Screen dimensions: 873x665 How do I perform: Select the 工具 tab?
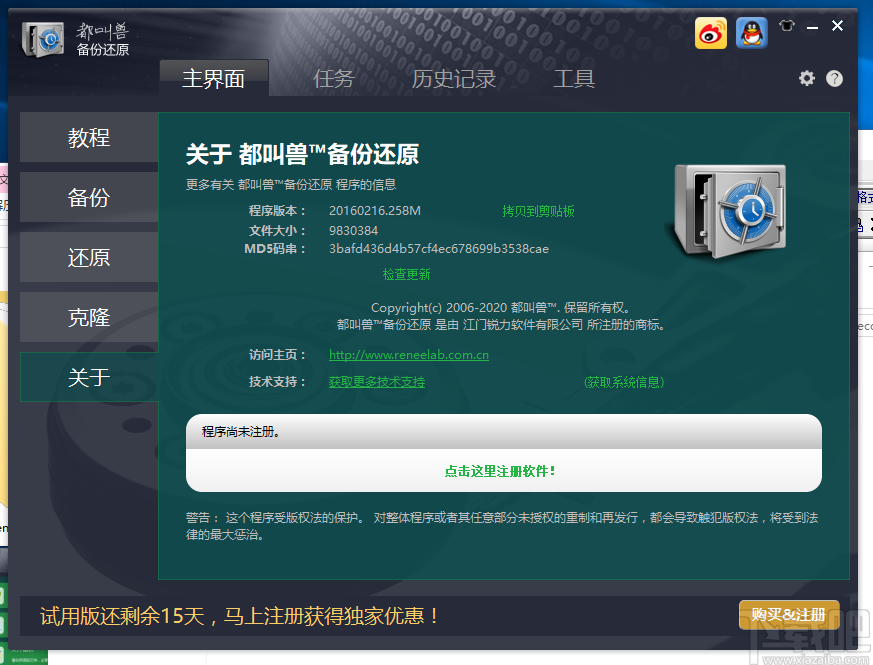[574, 79]
